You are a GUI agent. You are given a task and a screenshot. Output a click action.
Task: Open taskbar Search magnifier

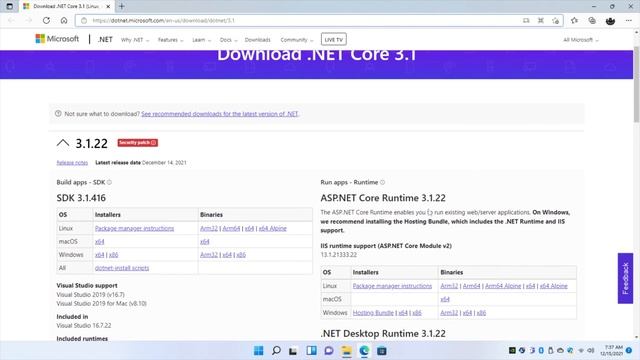(x=276, y=351)
